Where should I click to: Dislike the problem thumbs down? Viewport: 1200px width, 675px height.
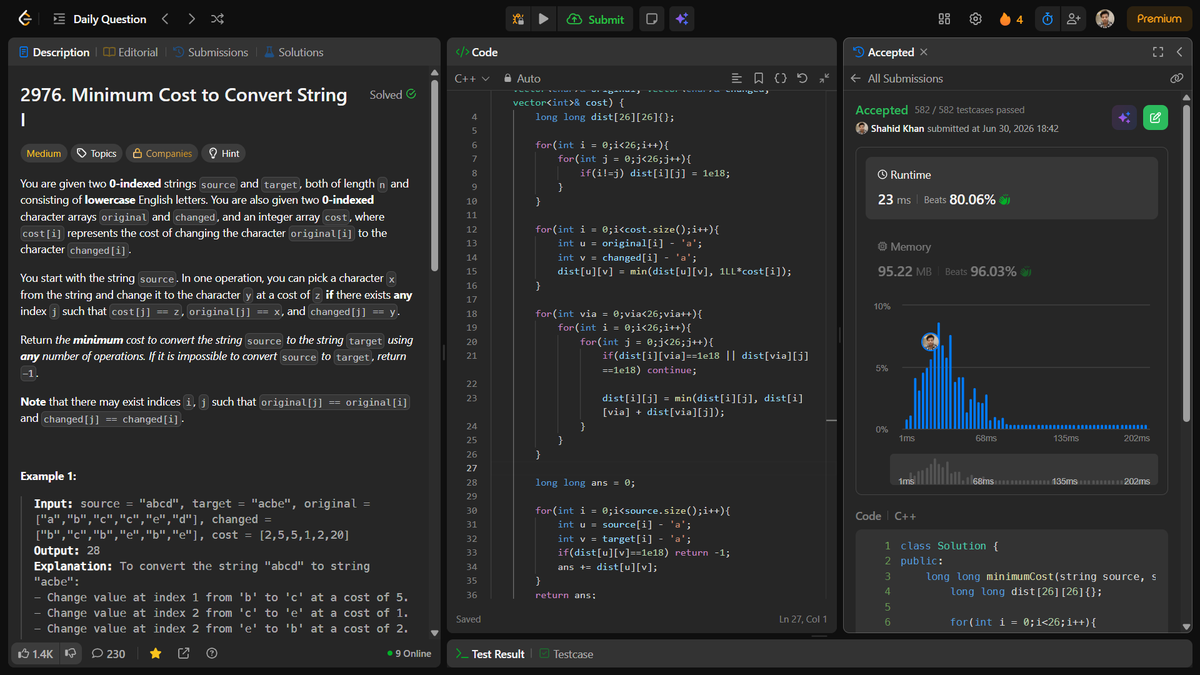71,653
